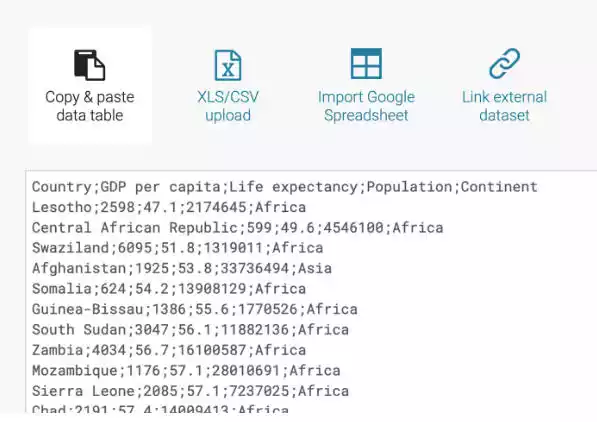Click the Somalia data row
The image size is (597, 422).
169,289
